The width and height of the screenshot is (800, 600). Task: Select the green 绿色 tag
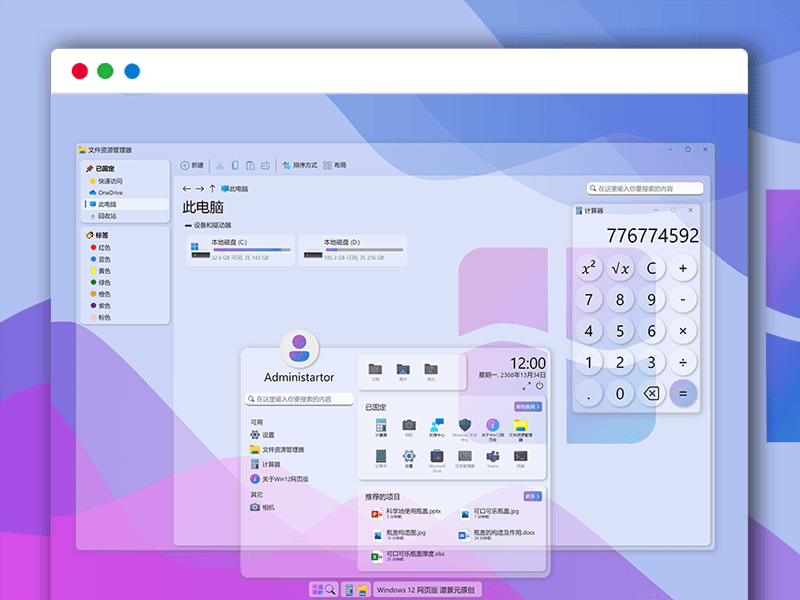pyautogui.click(x=101, y=282)
